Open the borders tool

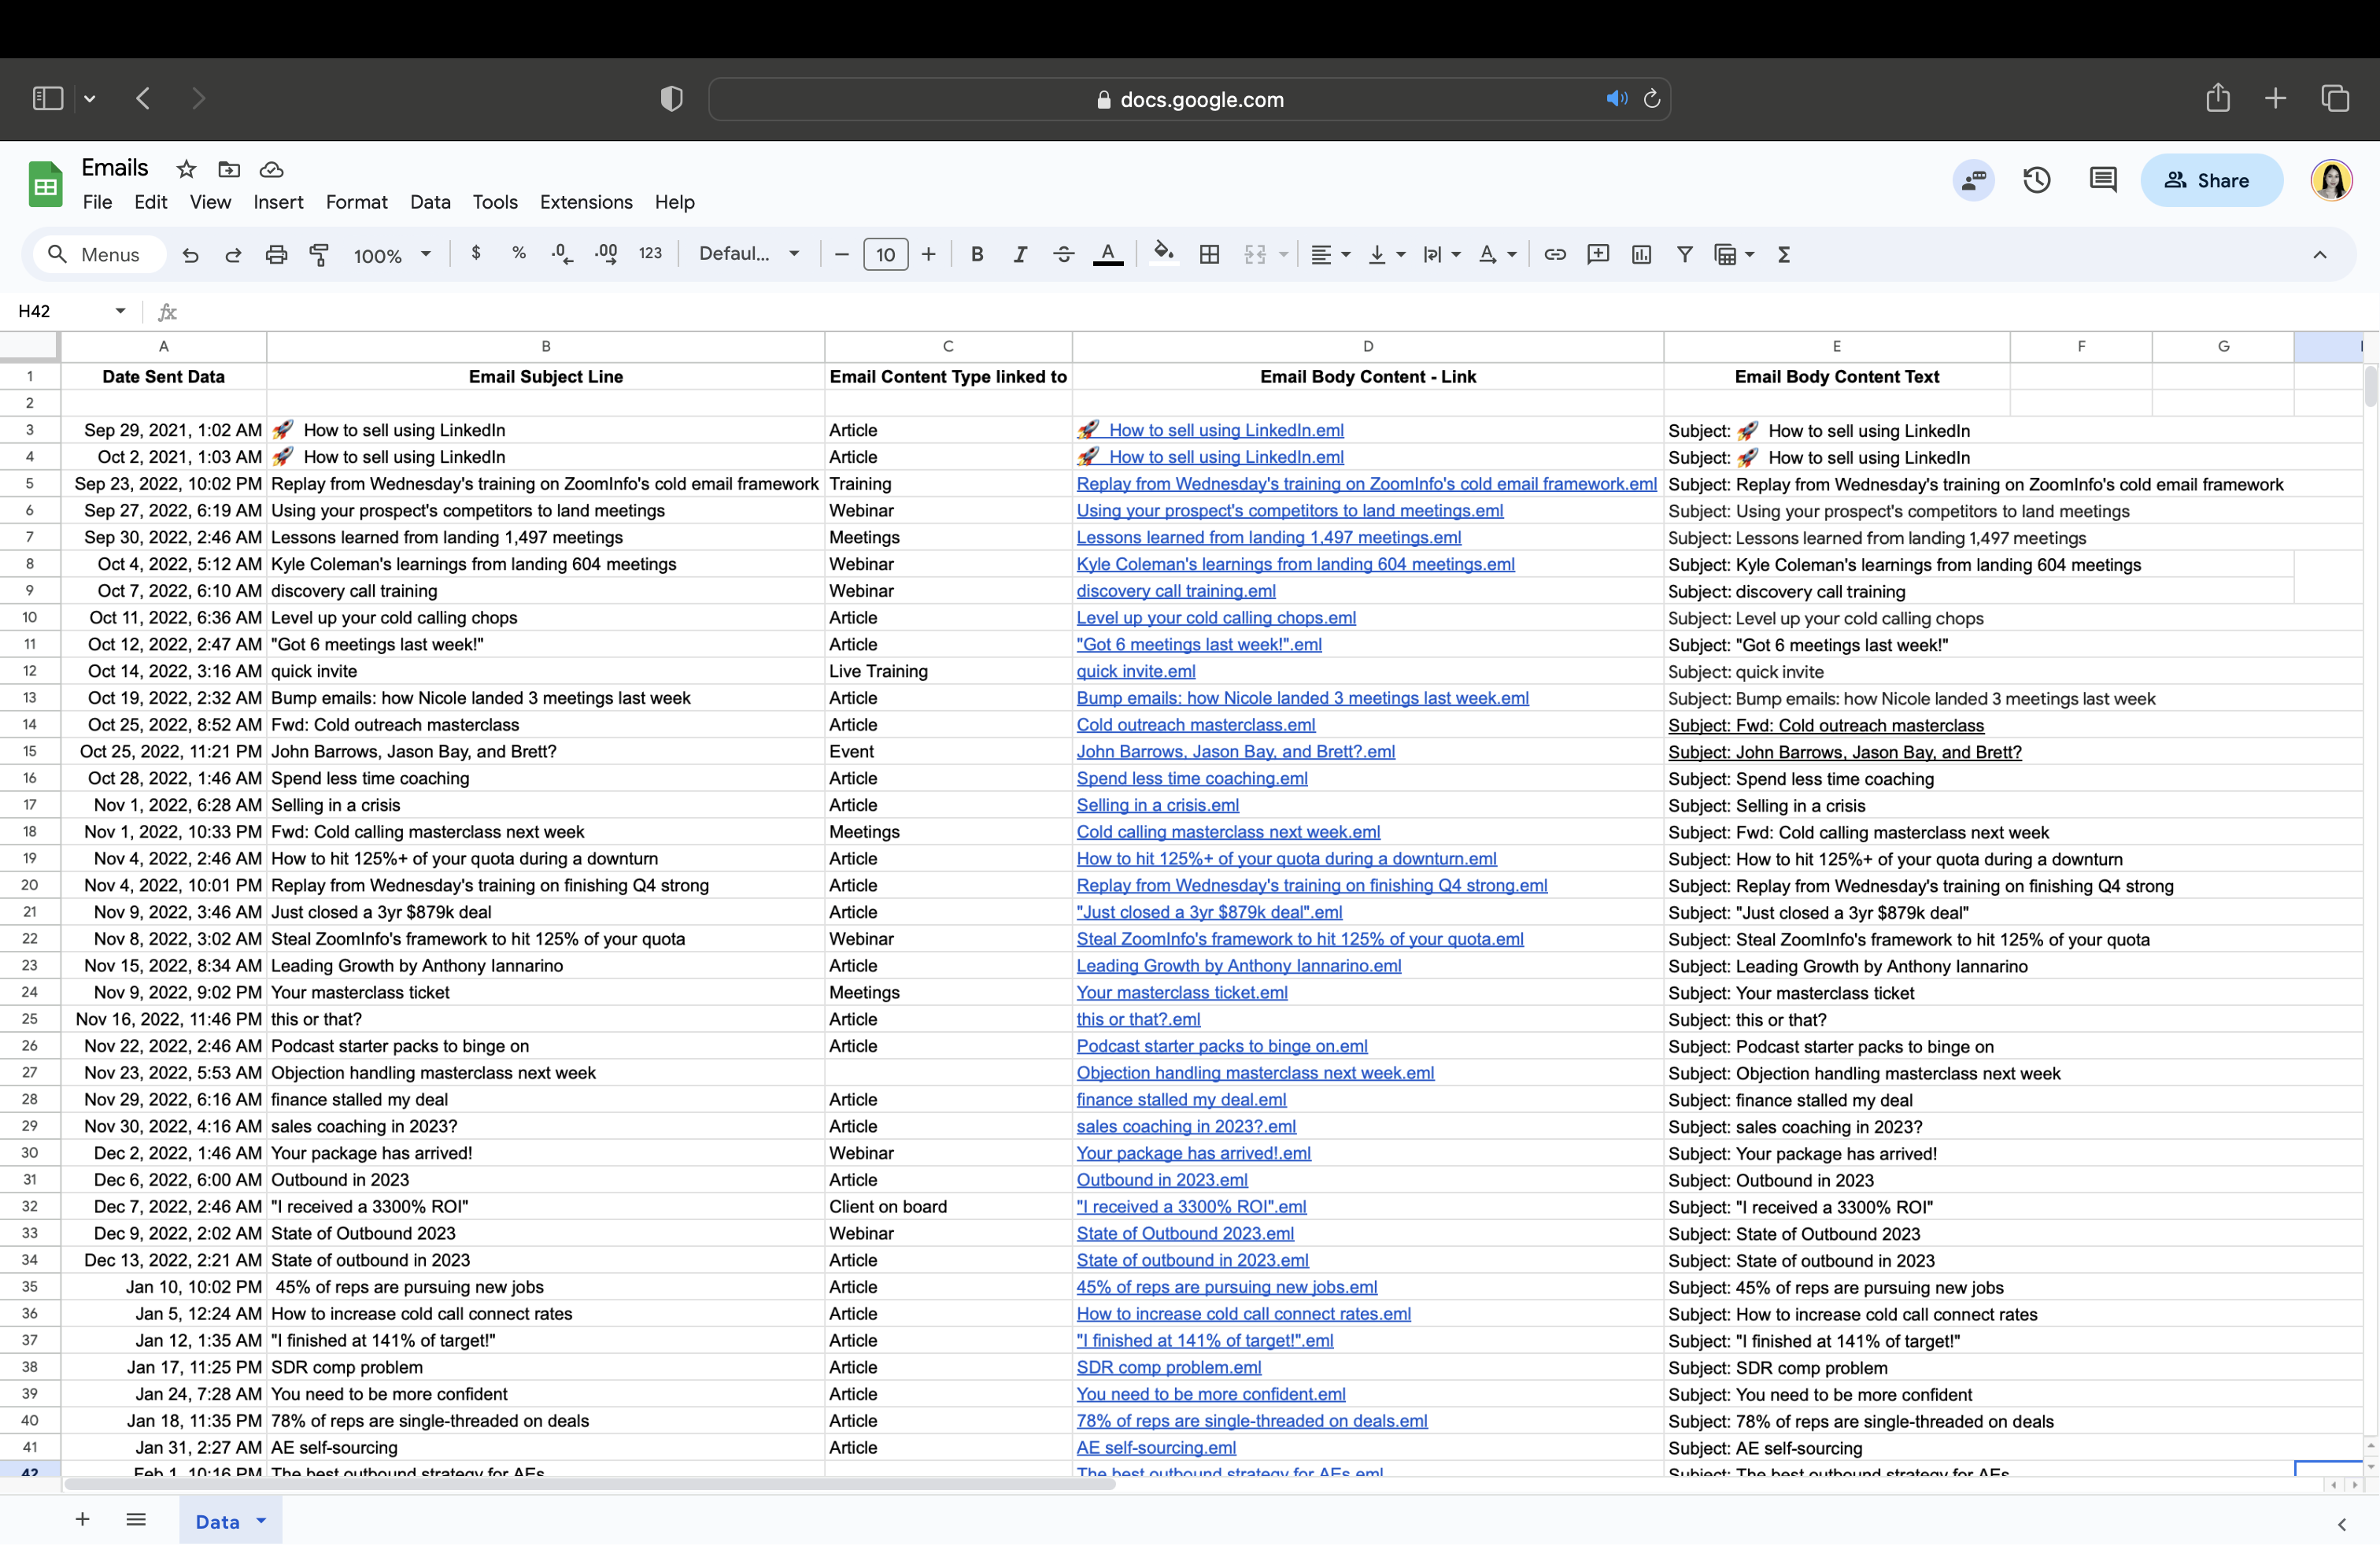[1209, 255]
